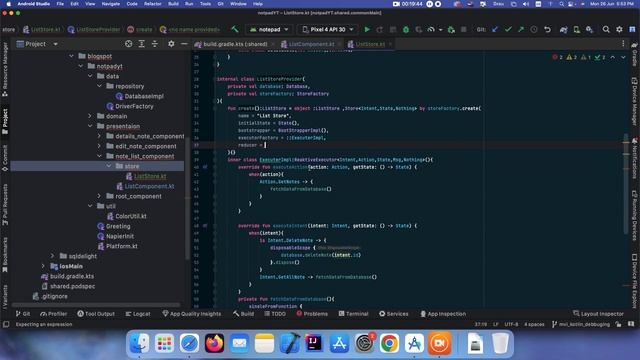
Task: Open App Quality Insights window
Action: [x=192, y=313]
